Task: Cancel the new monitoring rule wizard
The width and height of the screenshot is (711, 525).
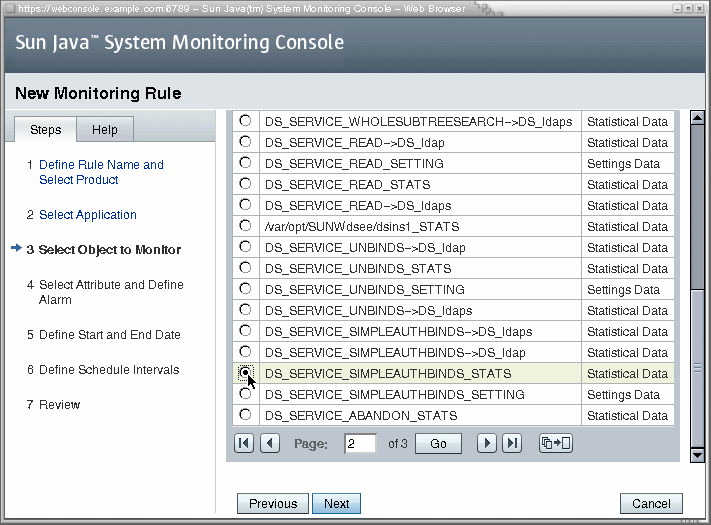Action: 651,504
